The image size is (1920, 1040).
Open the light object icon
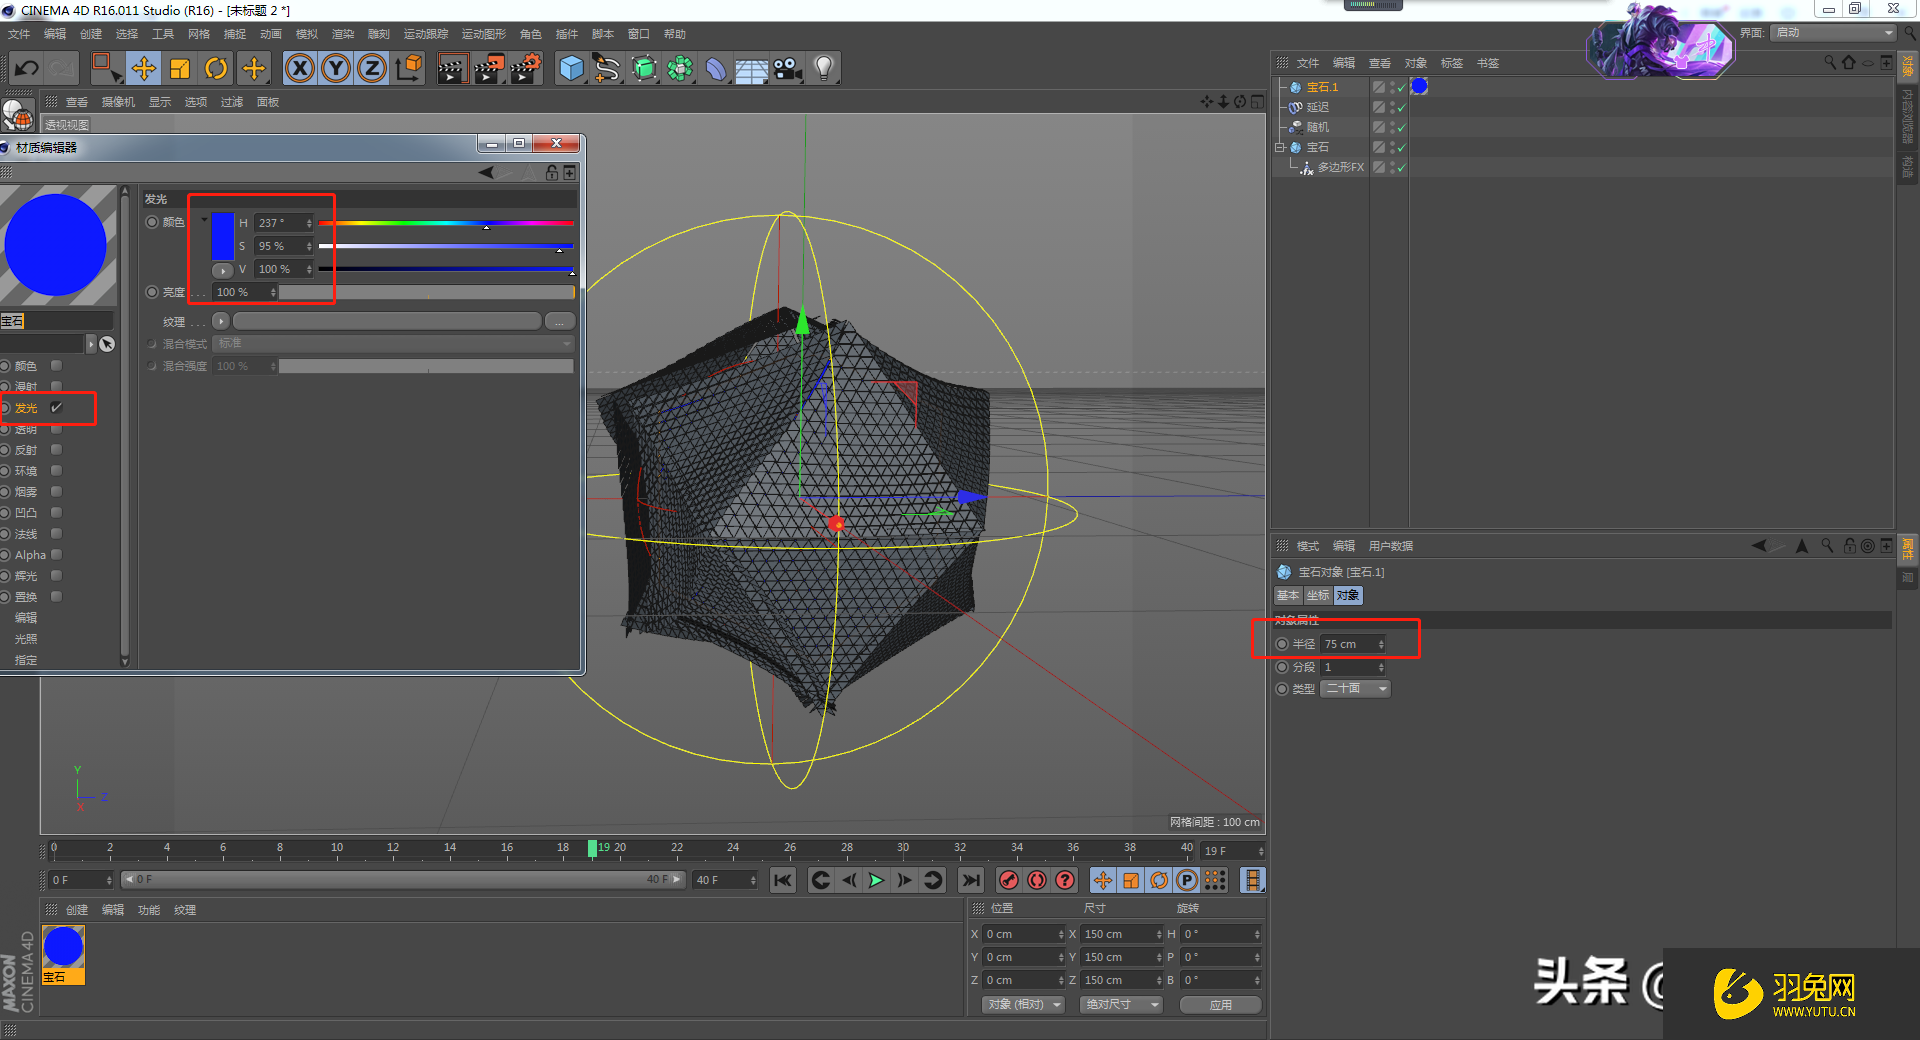(x=823, y=68)
